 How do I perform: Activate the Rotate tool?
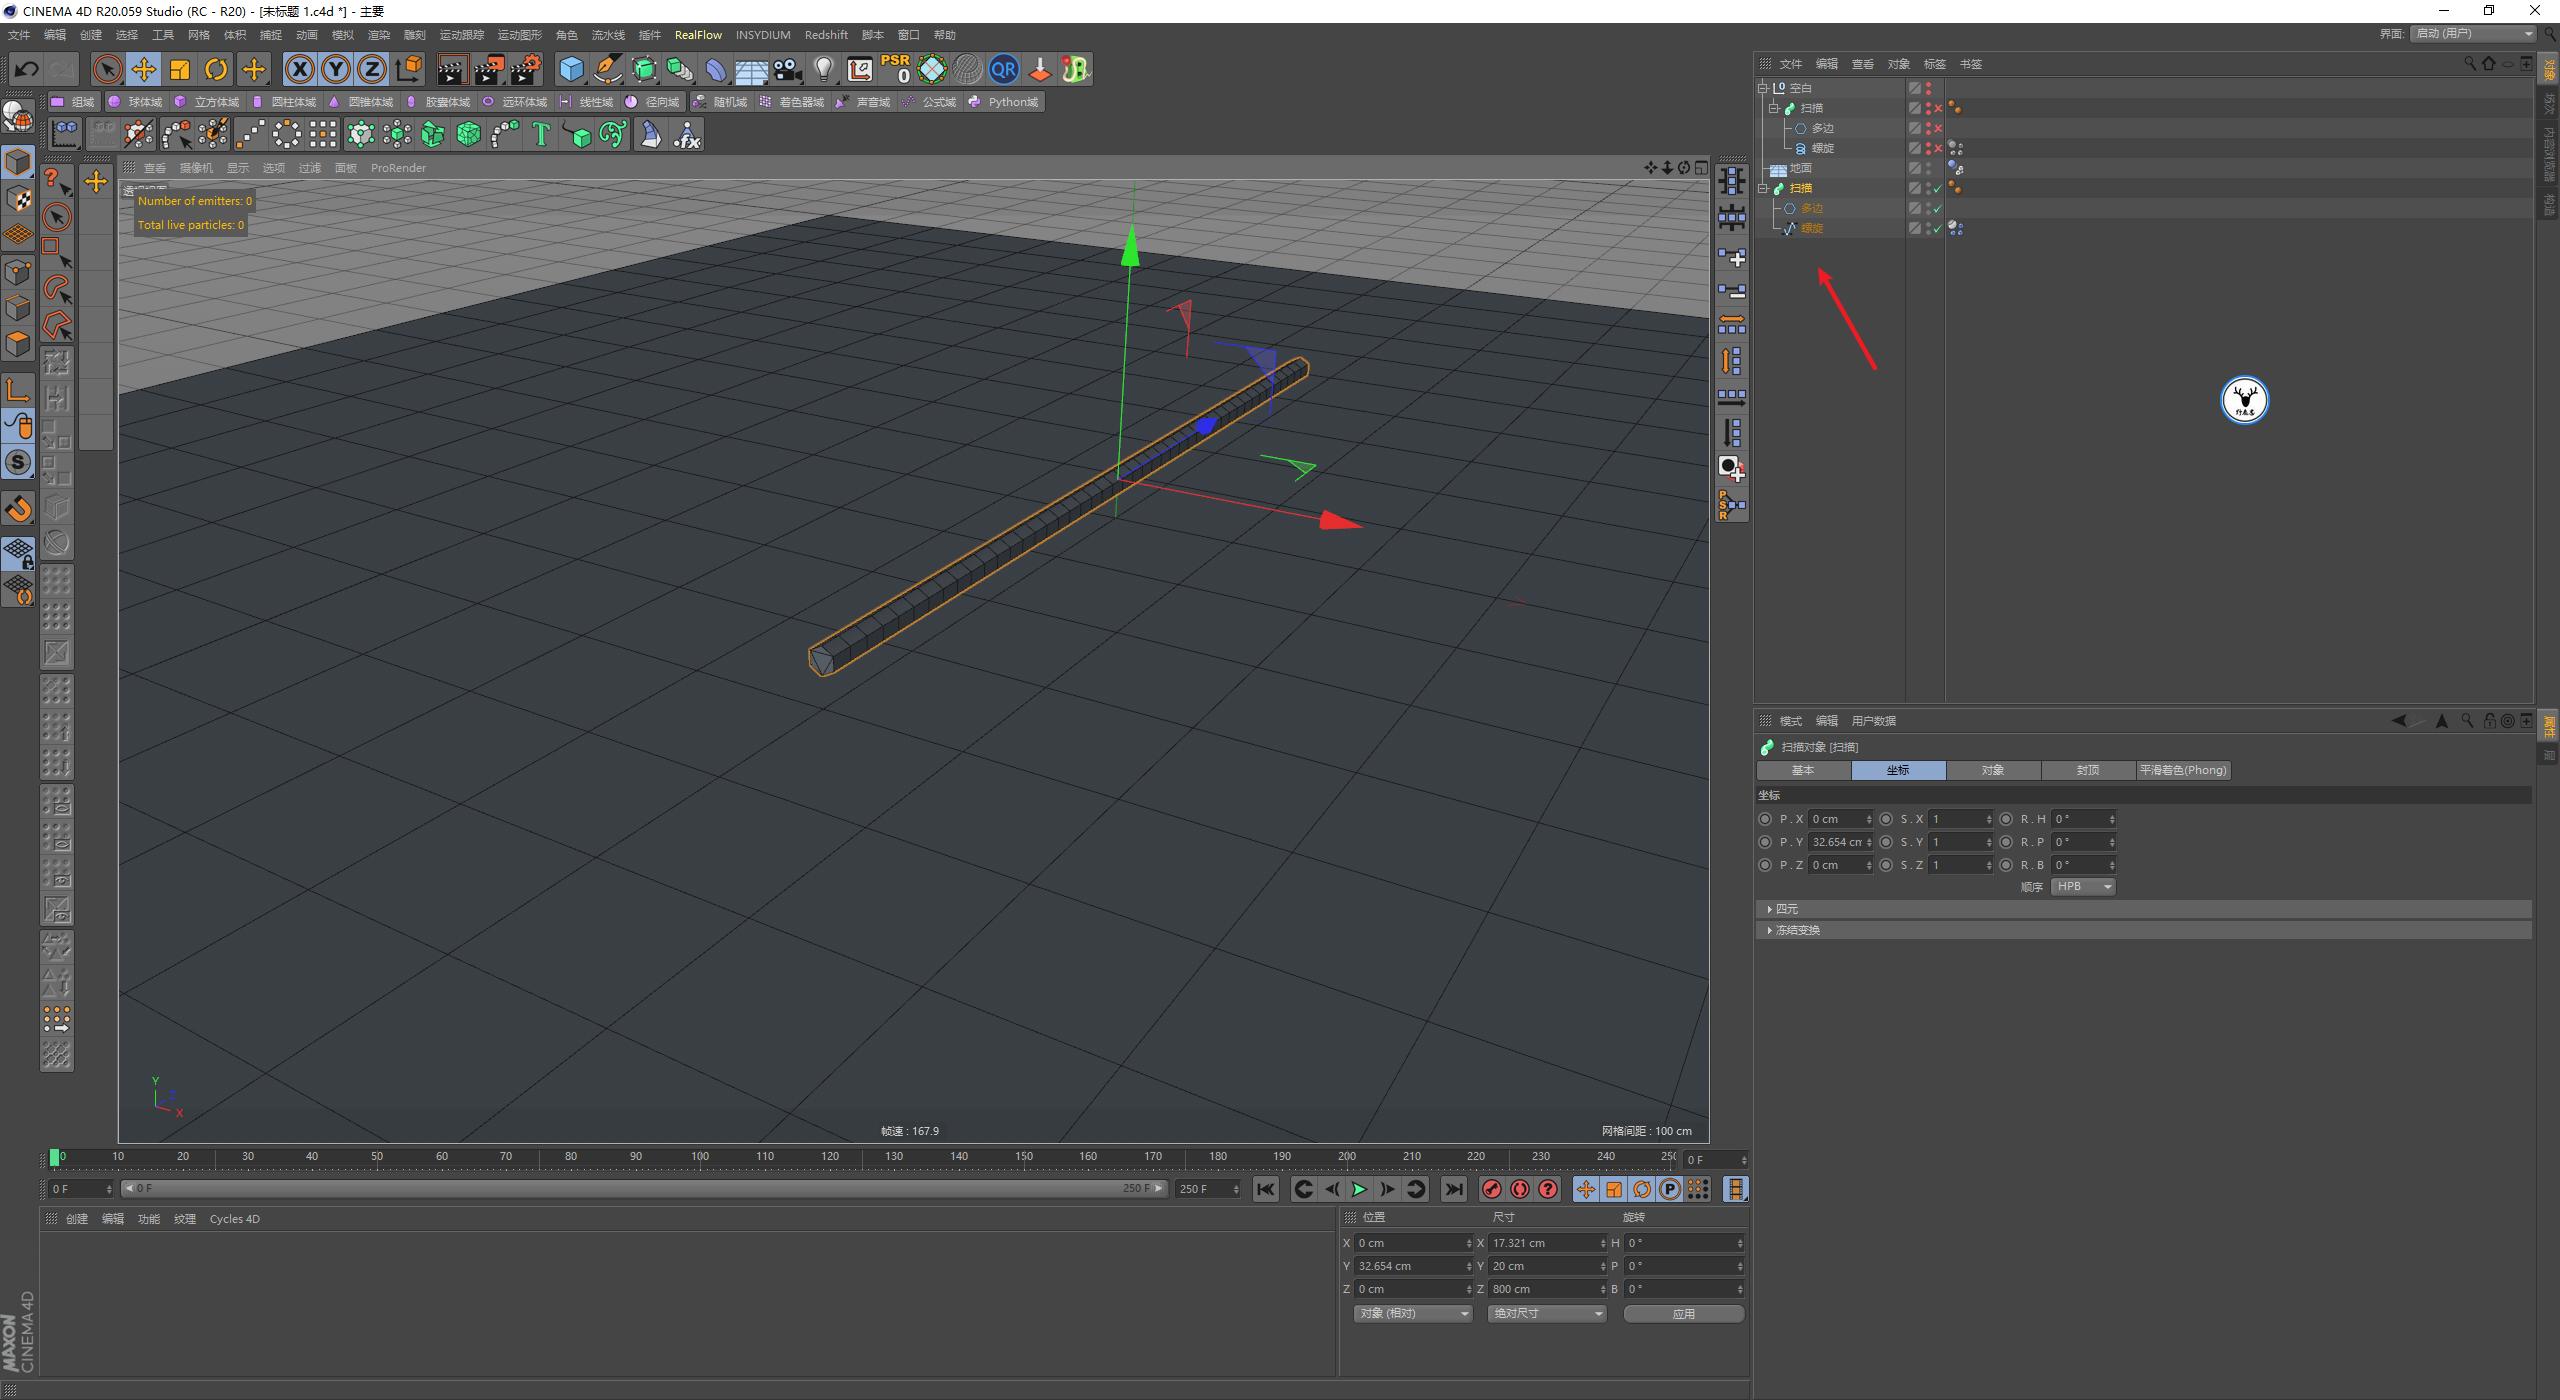tap(215, 69)
